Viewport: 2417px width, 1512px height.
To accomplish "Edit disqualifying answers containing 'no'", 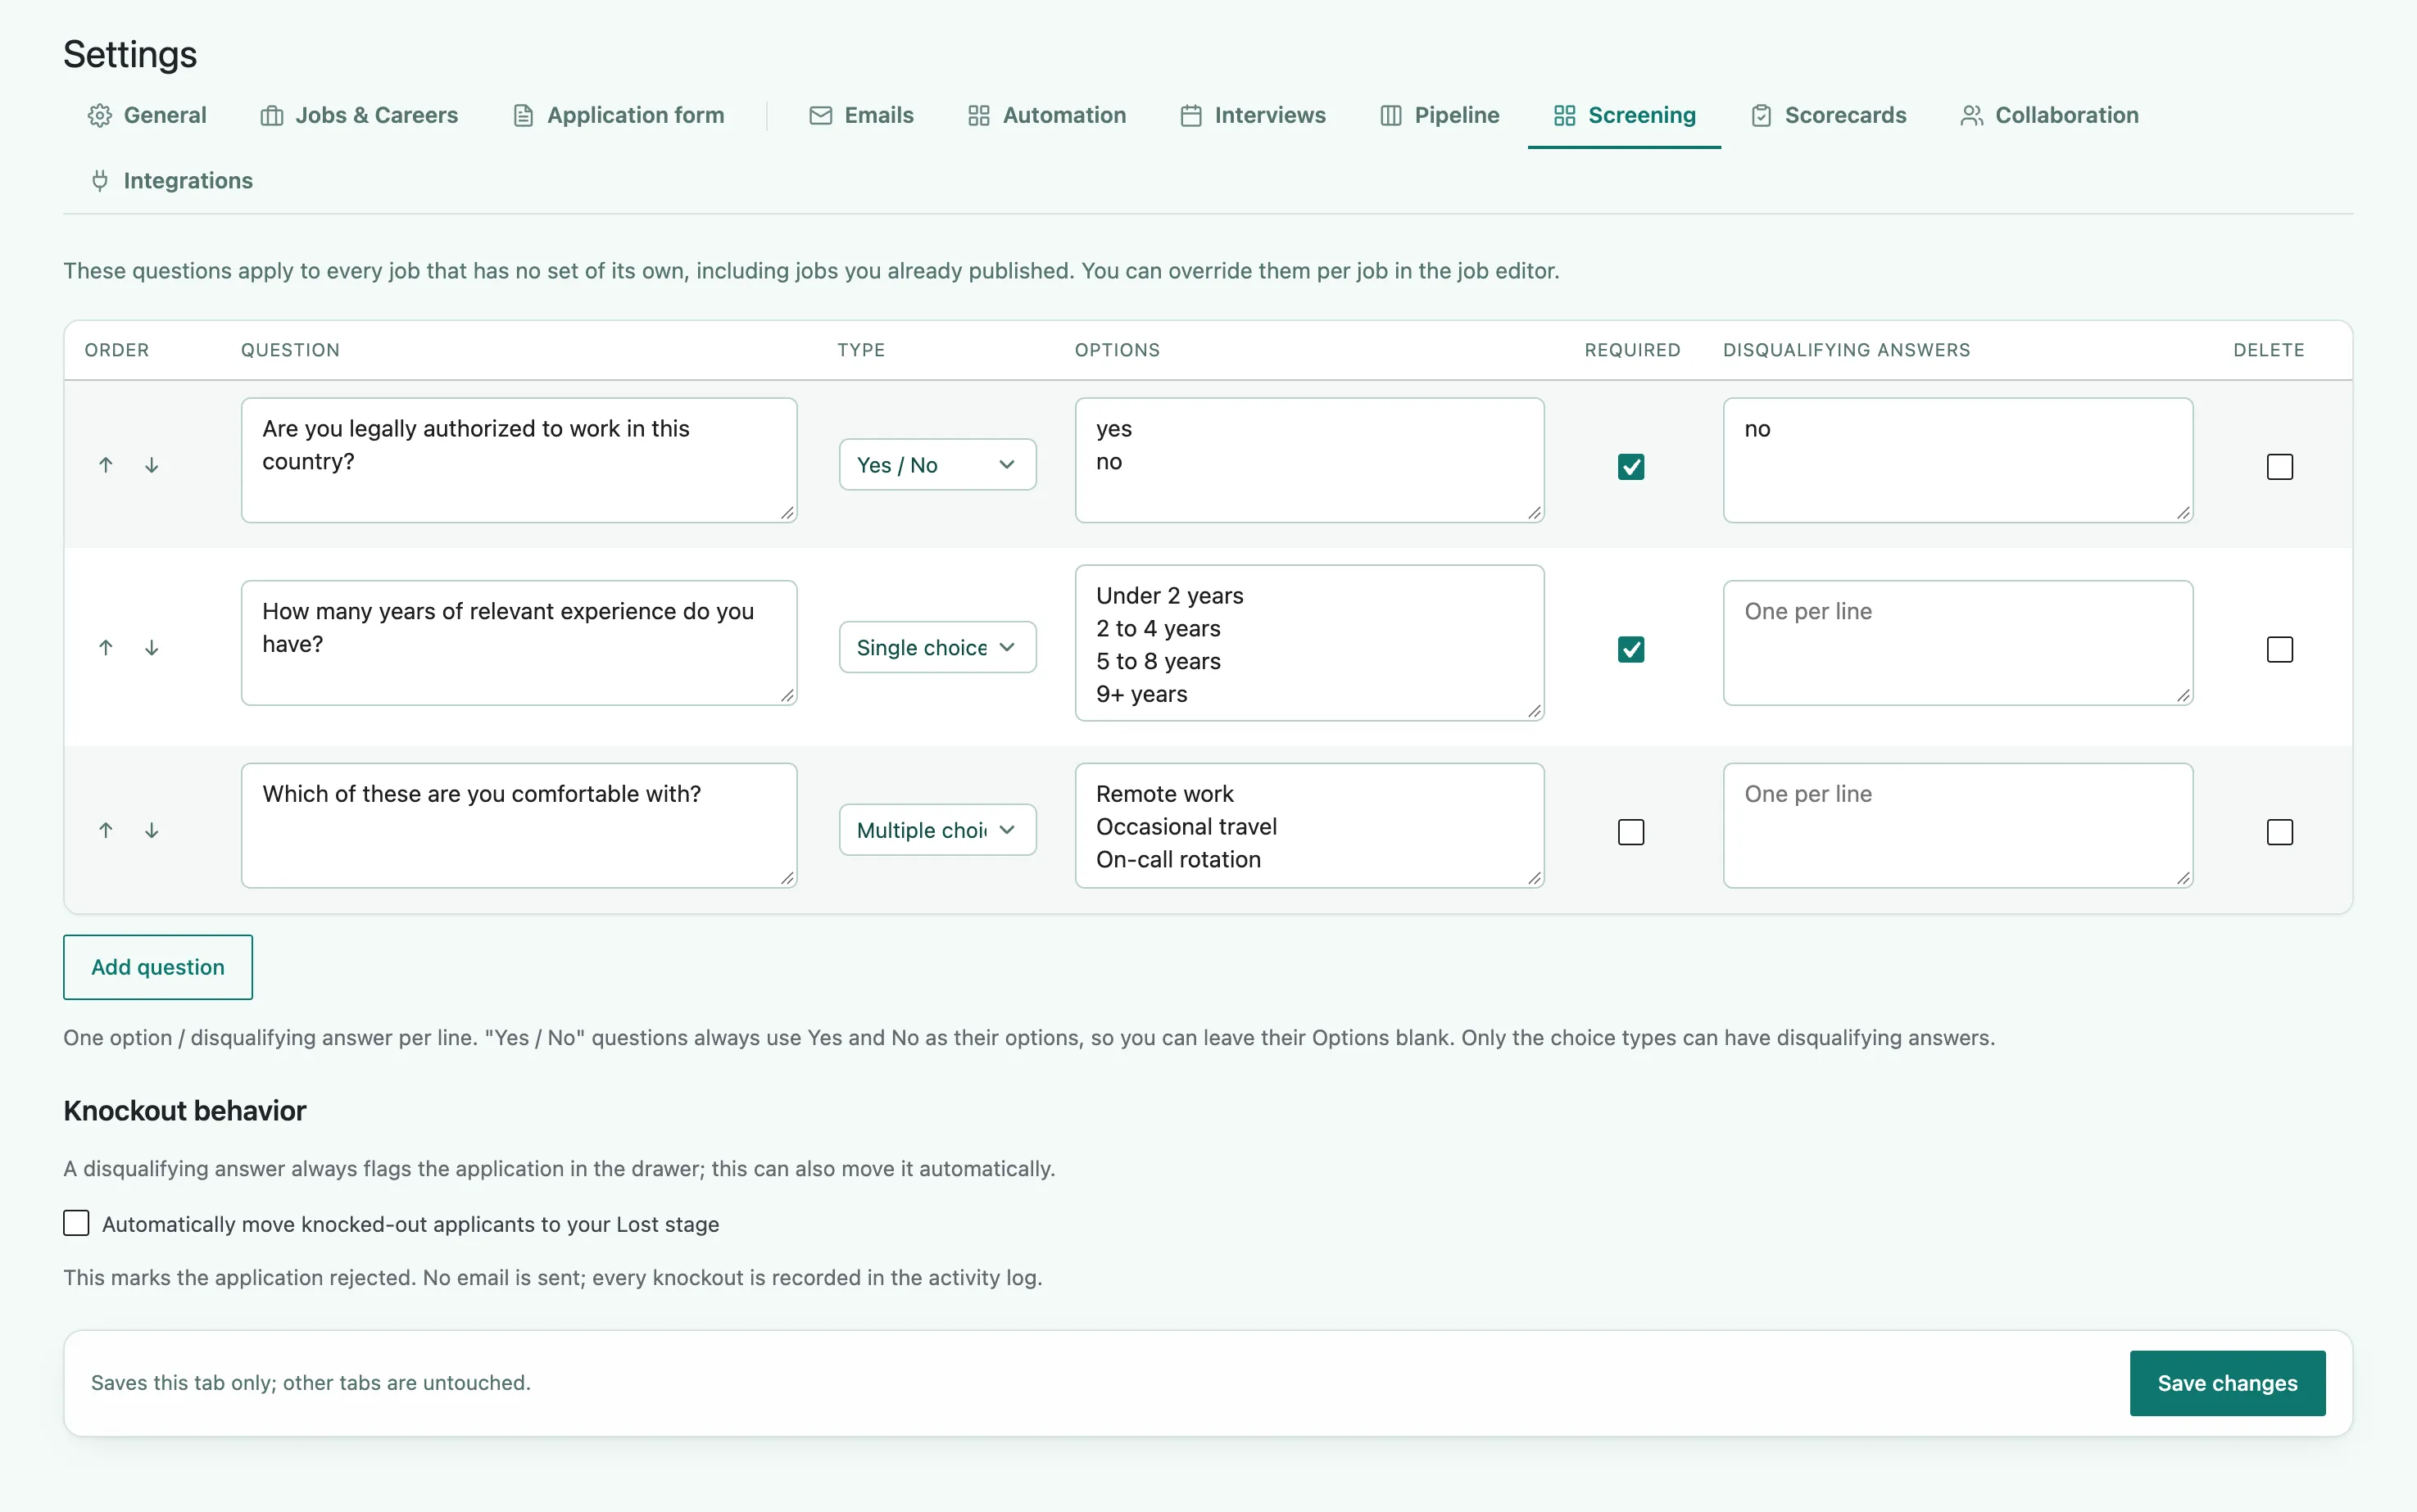I will [1958, 460].
